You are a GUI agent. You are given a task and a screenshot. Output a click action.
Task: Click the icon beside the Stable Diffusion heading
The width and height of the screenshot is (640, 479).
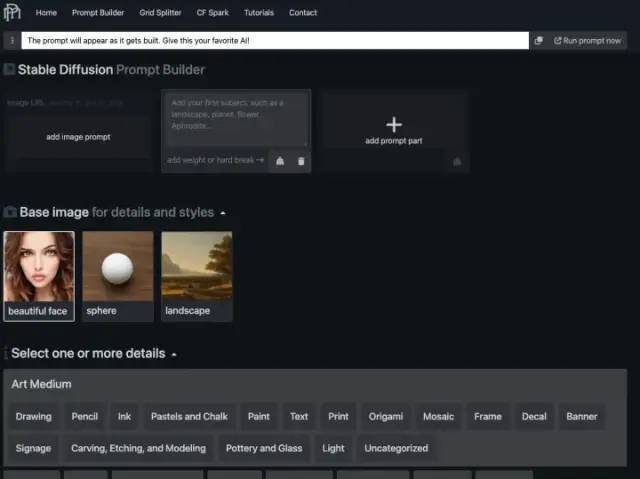coord(9,69)
